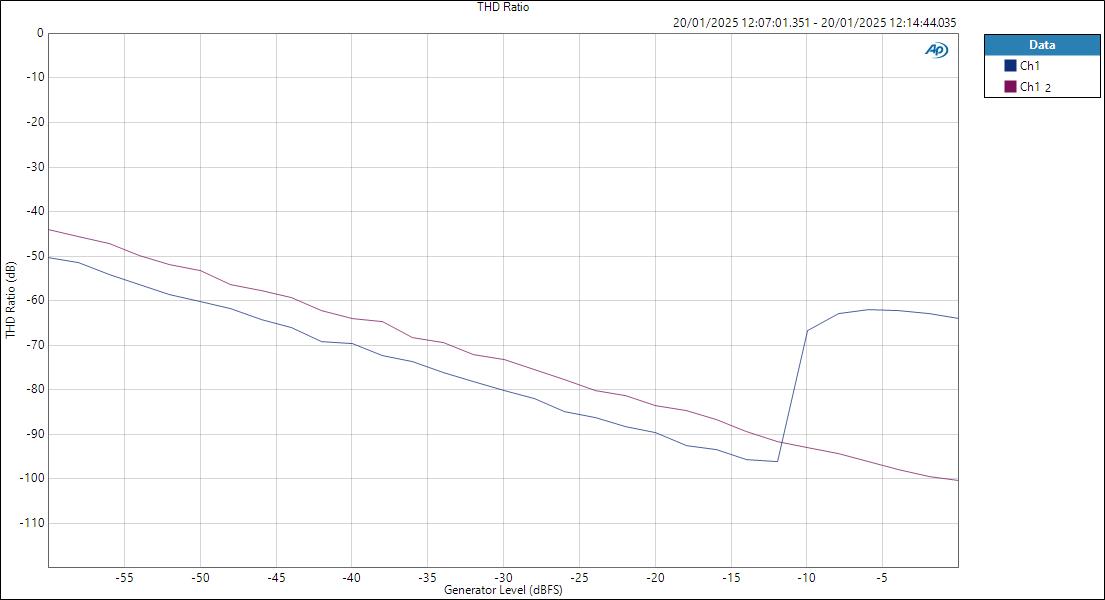
Task: Click the -100 tick on y-axis
Action: tap(32, 477)
